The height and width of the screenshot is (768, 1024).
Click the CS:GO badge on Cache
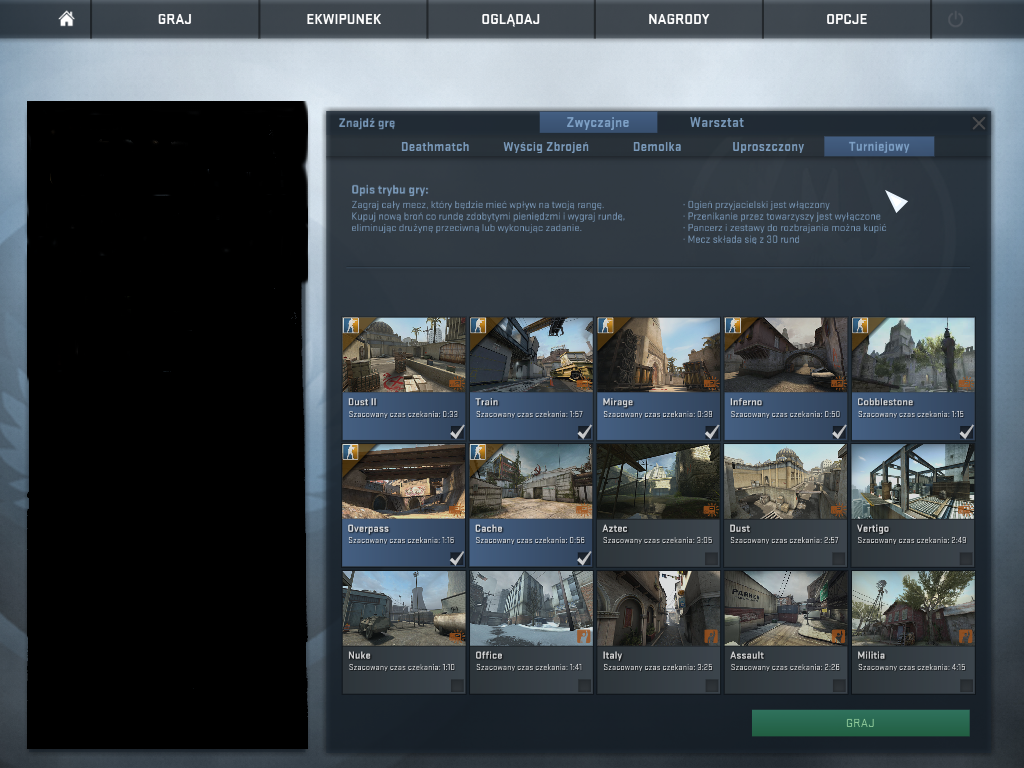tap(479, 452)
